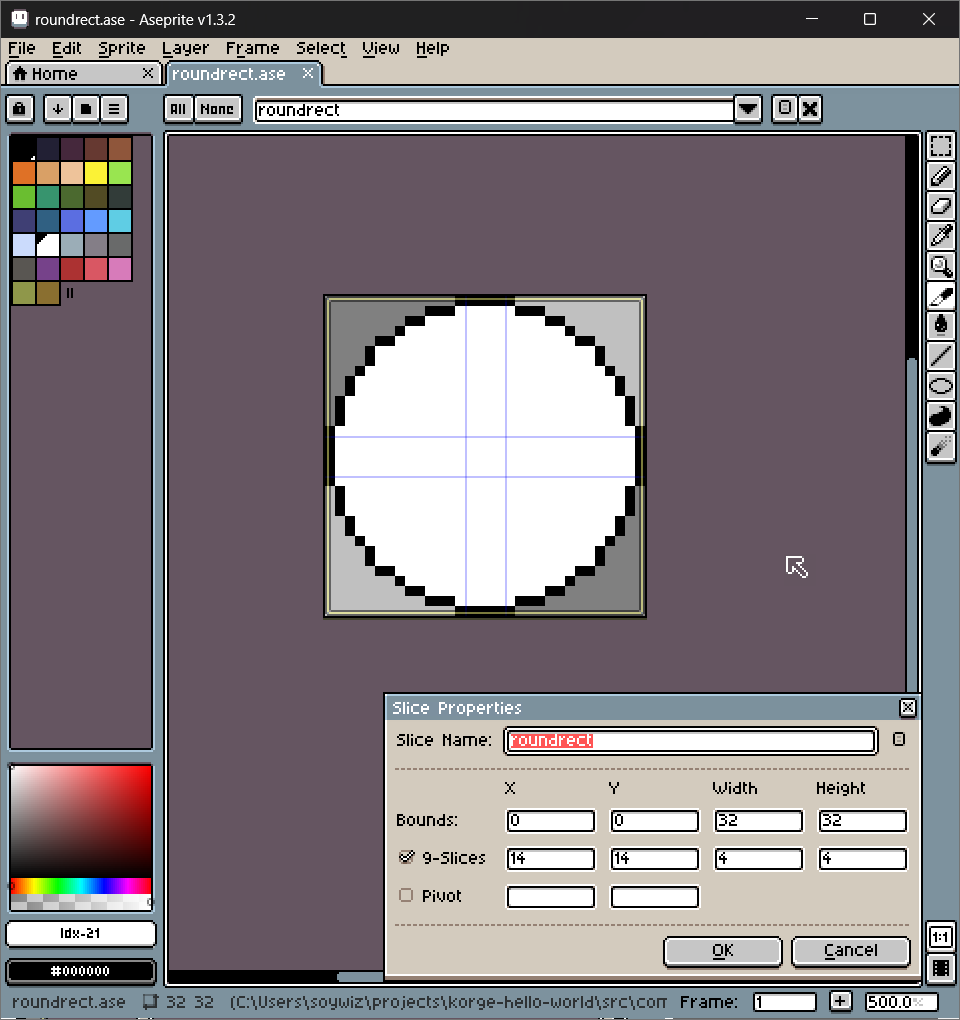Pick the yellow swatch in the palette
Screen dimensions: 960x1020
click(x=96, y=173)
